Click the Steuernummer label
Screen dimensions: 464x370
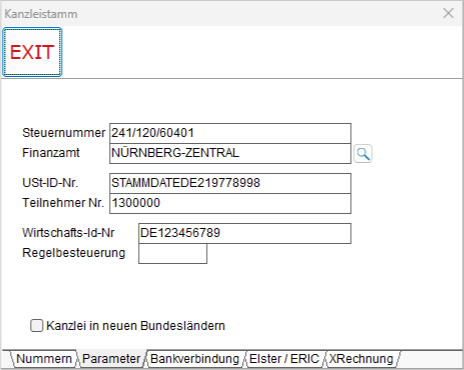(x=64, y=133)
